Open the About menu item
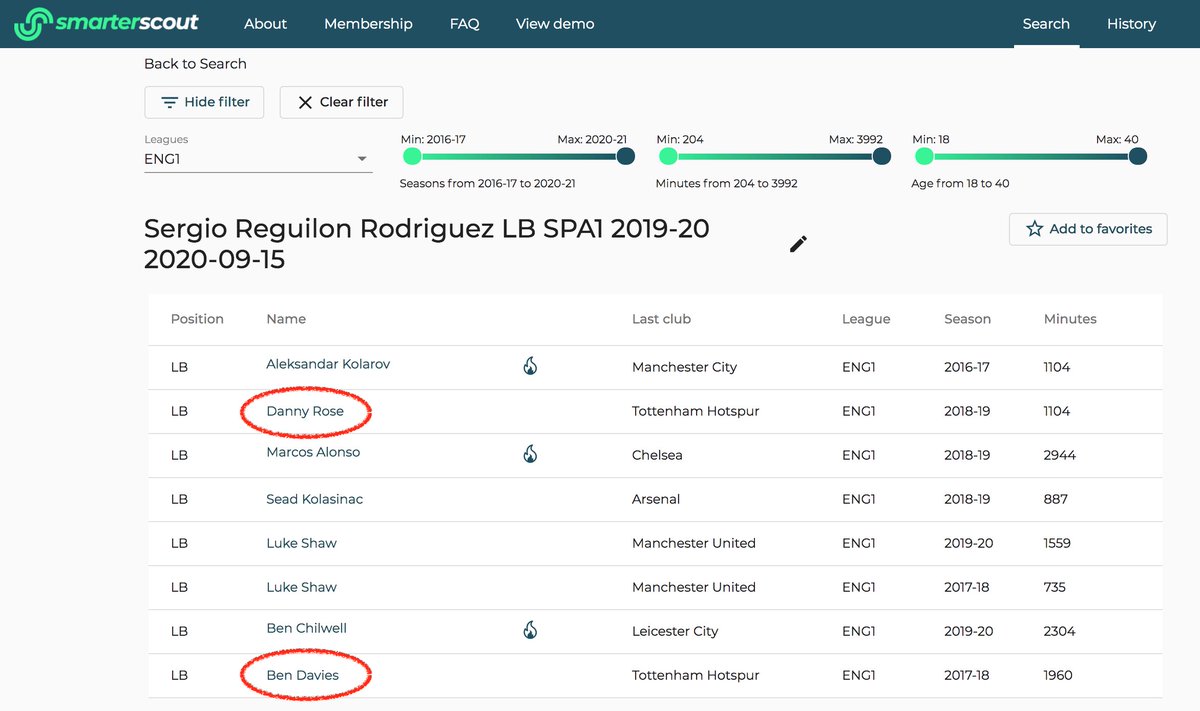Screen dimensions: 1200x711 tap(265, 24)
